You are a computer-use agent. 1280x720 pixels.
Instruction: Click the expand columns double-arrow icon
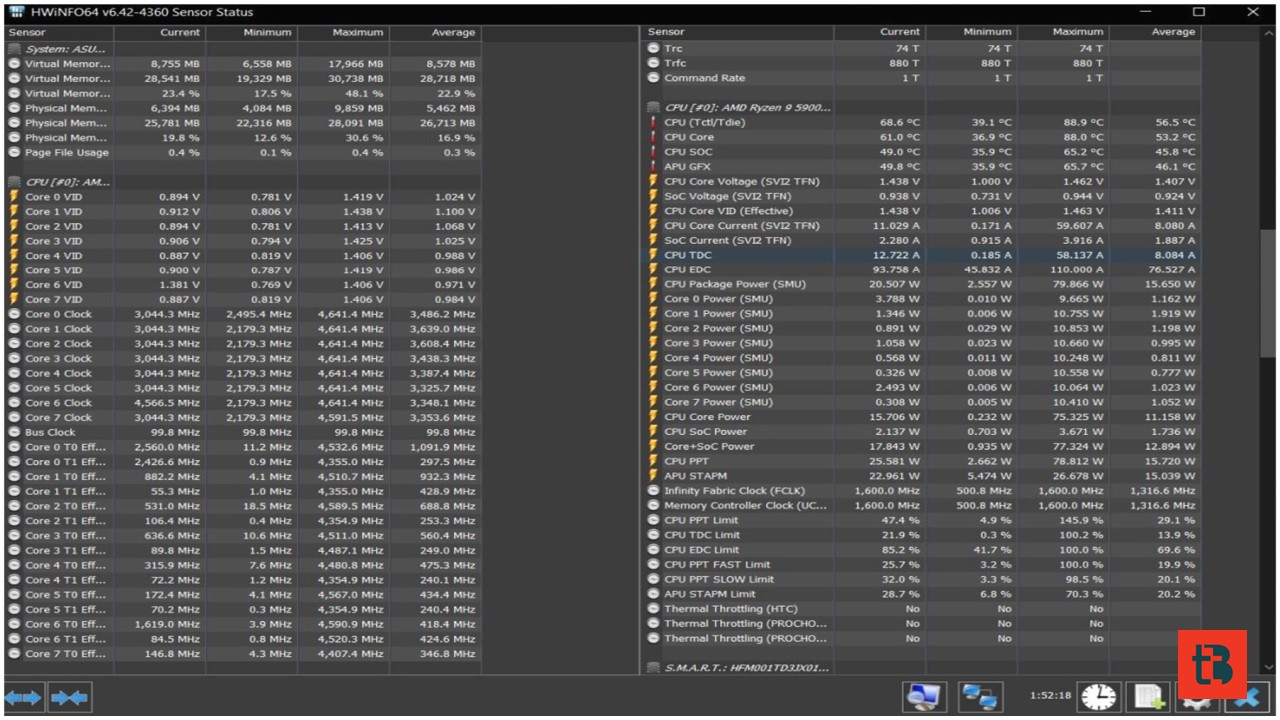click(24, 697)
